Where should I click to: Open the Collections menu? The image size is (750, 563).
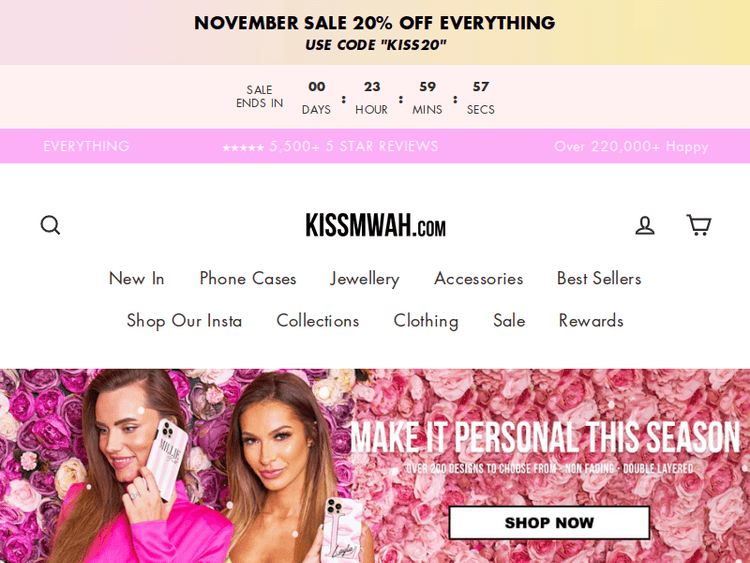click(318, 320)
